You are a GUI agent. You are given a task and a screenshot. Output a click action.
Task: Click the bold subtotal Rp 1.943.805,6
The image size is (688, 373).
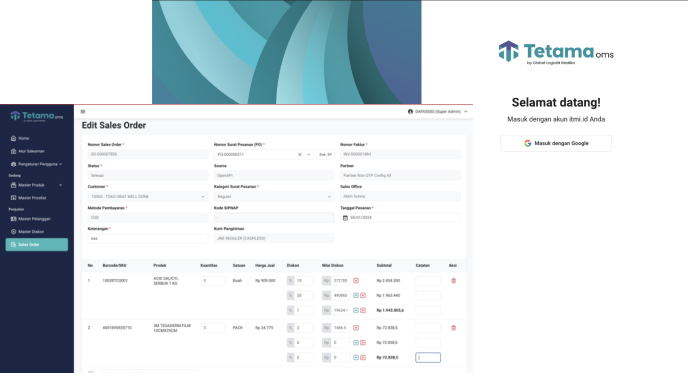click(x=390, y=310)
